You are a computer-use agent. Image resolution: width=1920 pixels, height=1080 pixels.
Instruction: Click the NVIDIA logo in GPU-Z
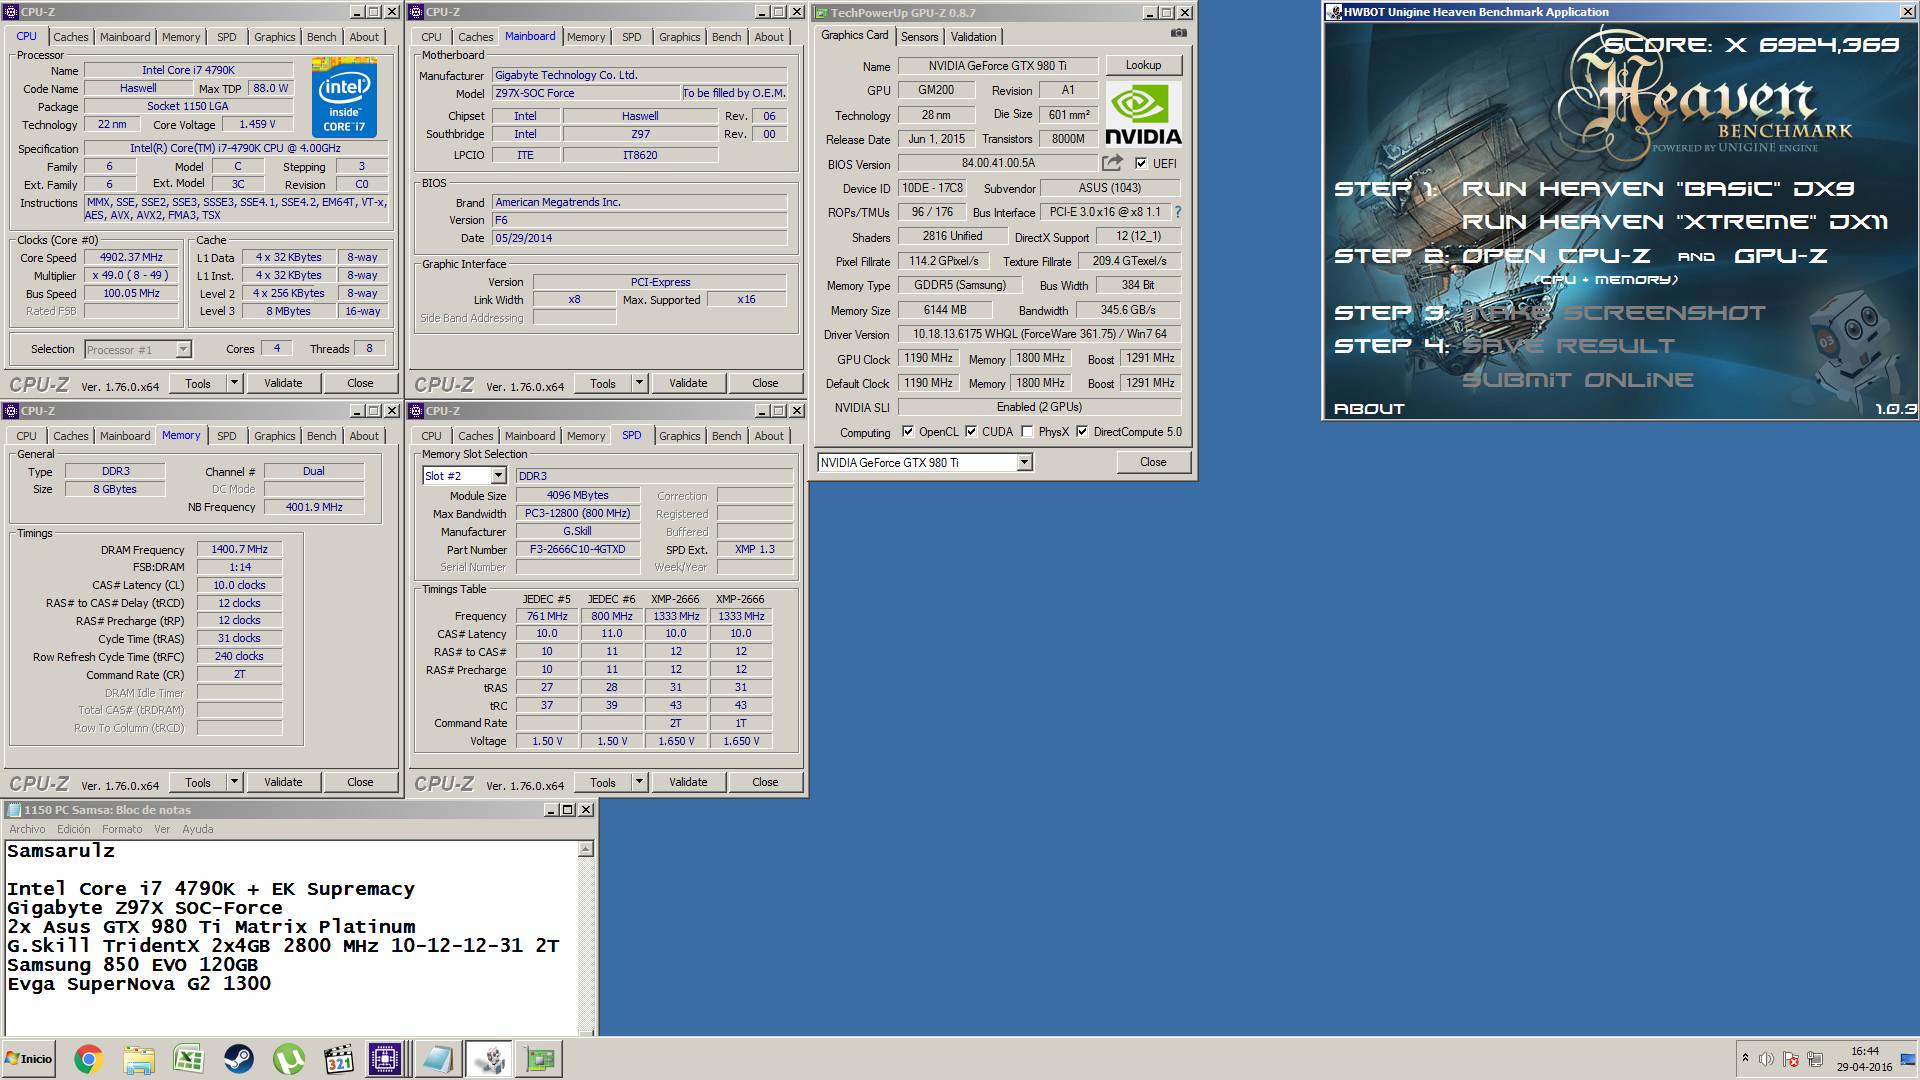[1143, 113]
